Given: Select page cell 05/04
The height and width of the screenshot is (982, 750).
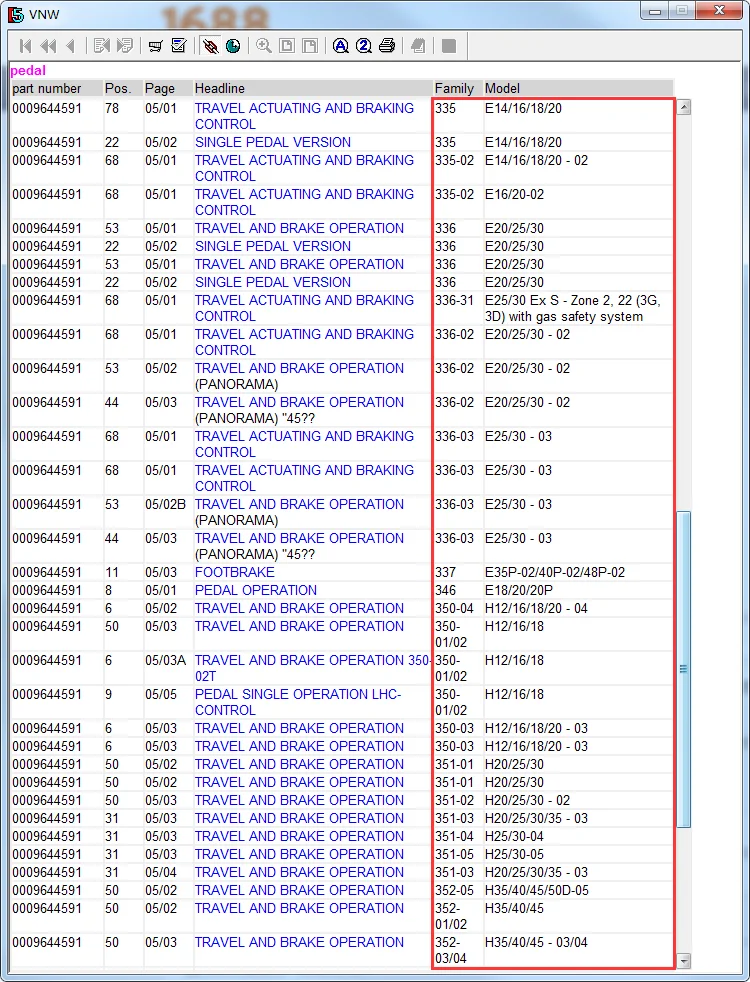Looking at the screenshot, I should point(161,872).
